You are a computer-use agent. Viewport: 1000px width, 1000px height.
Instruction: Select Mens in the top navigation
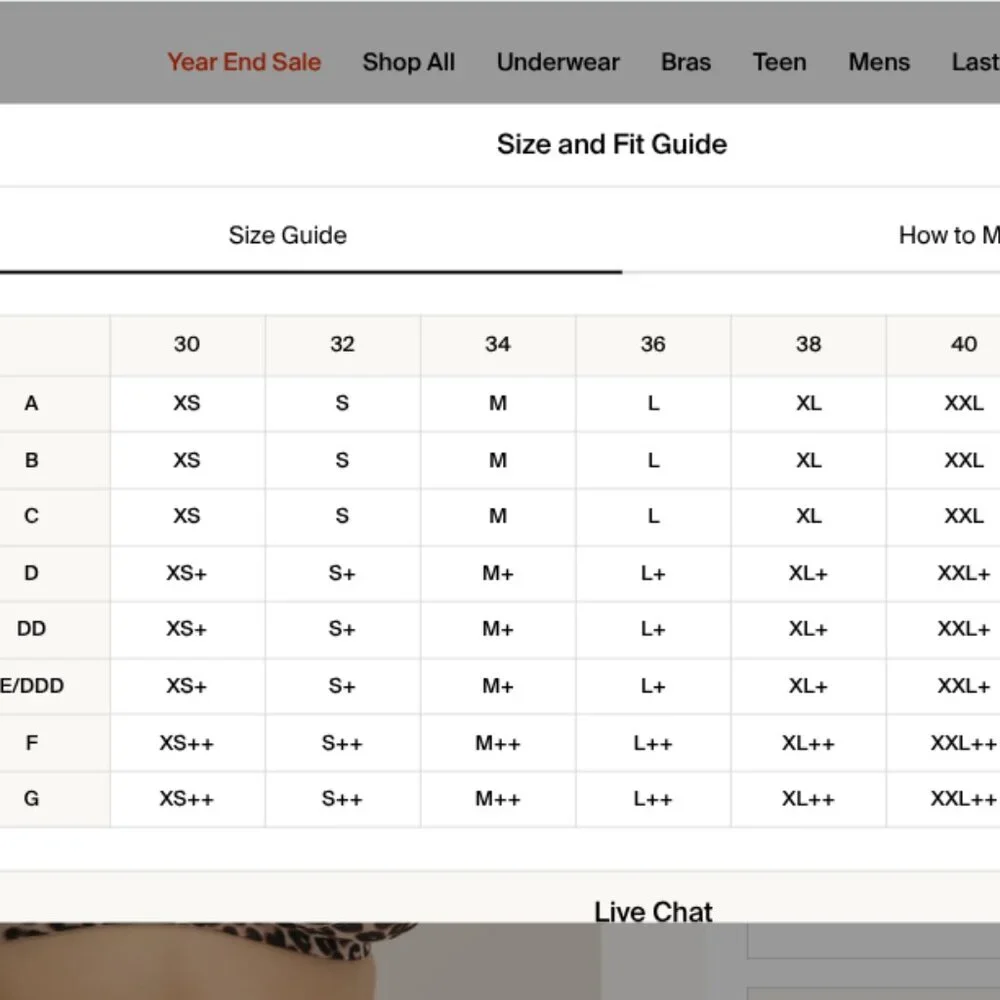pyautogui.click(x=879, y=62)
